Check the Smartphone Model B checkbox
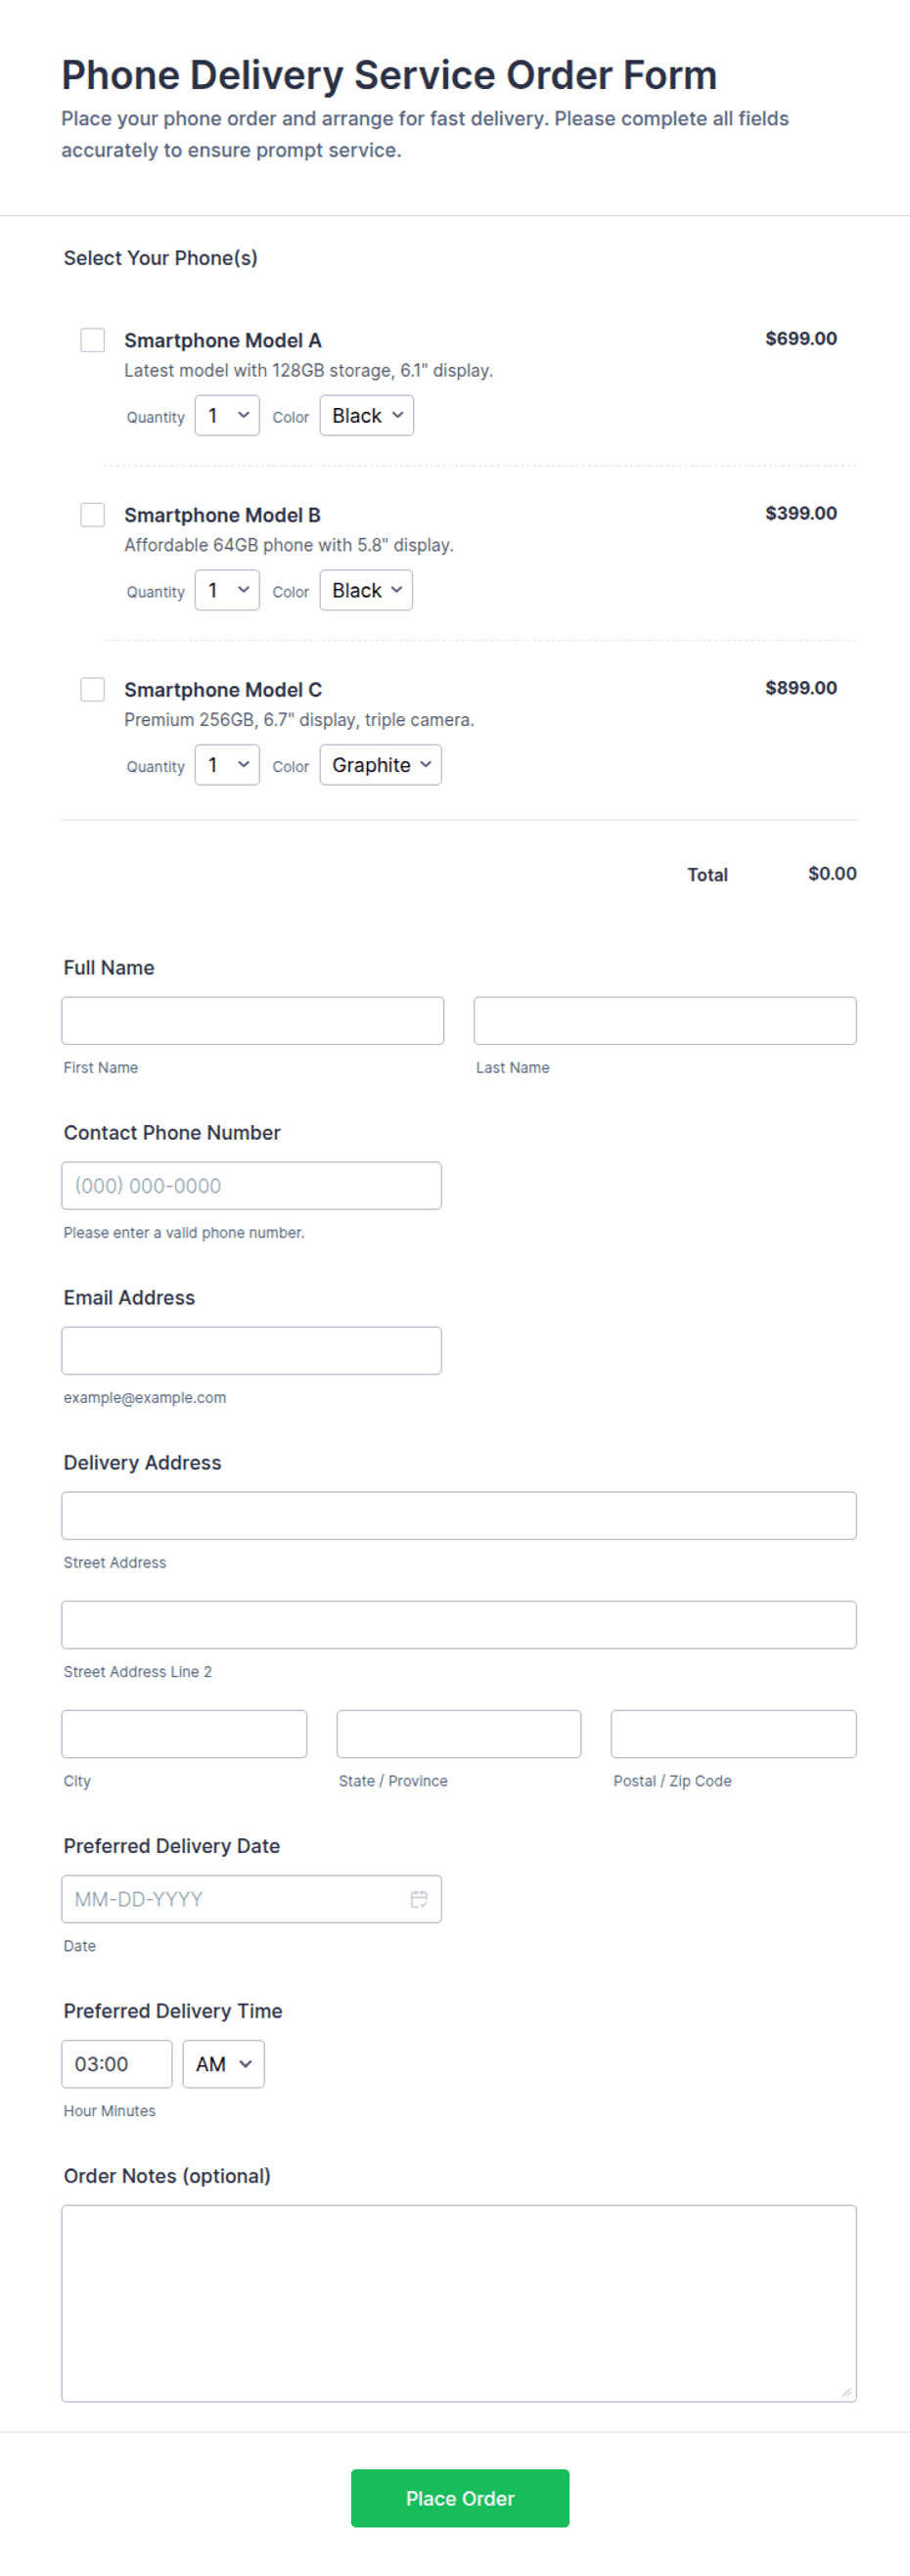 tap(93, 515)
